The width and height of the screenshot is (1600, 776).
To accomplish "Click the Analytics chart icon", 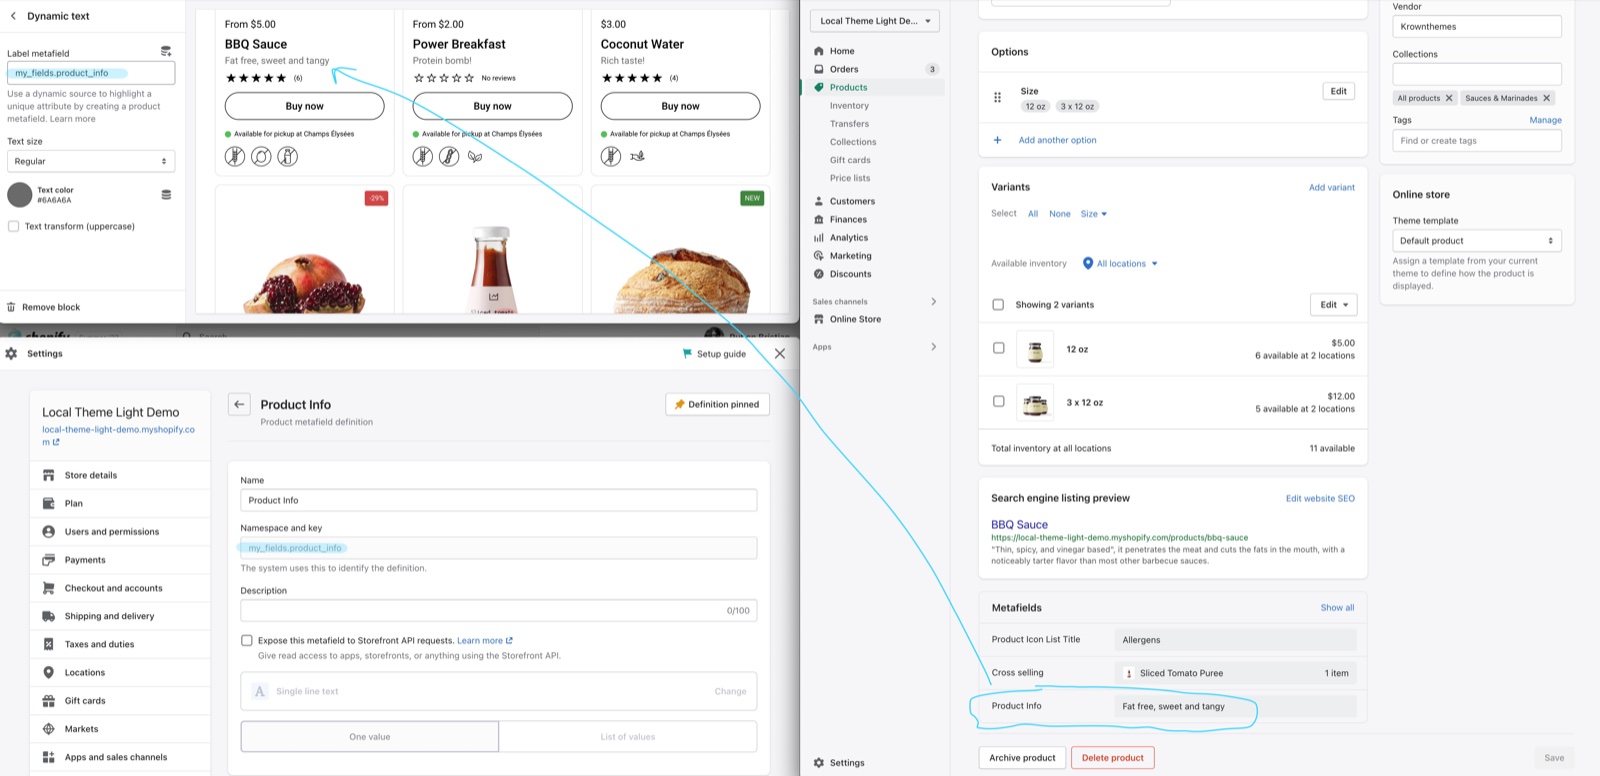I will tap(819, 237).
